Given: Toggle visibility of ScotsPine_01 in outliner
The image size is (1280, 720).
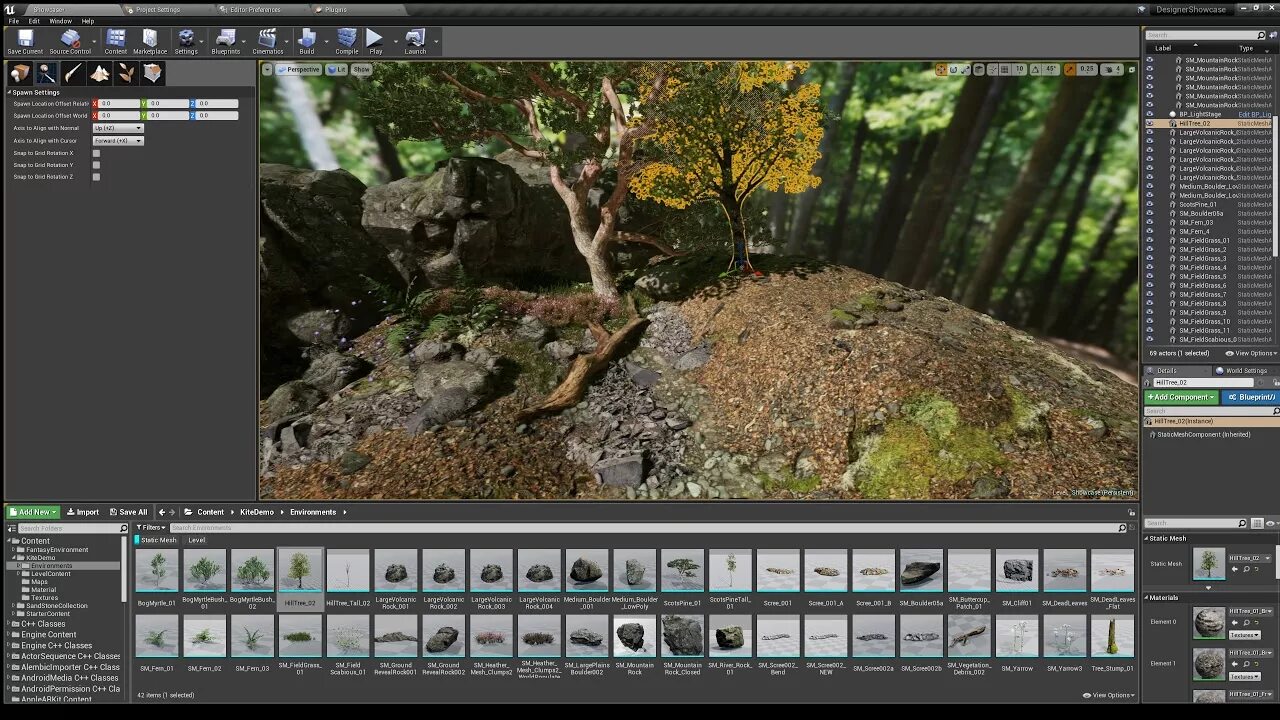Looking at the screenshot, I should (x=1149, y=204).
